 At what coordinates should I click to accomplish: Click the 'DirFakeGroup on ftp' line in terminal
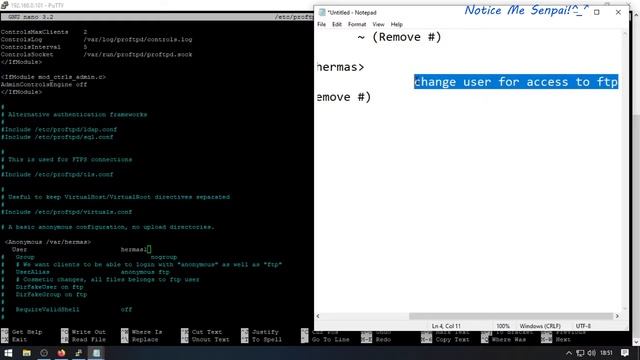tap(51, 294)
